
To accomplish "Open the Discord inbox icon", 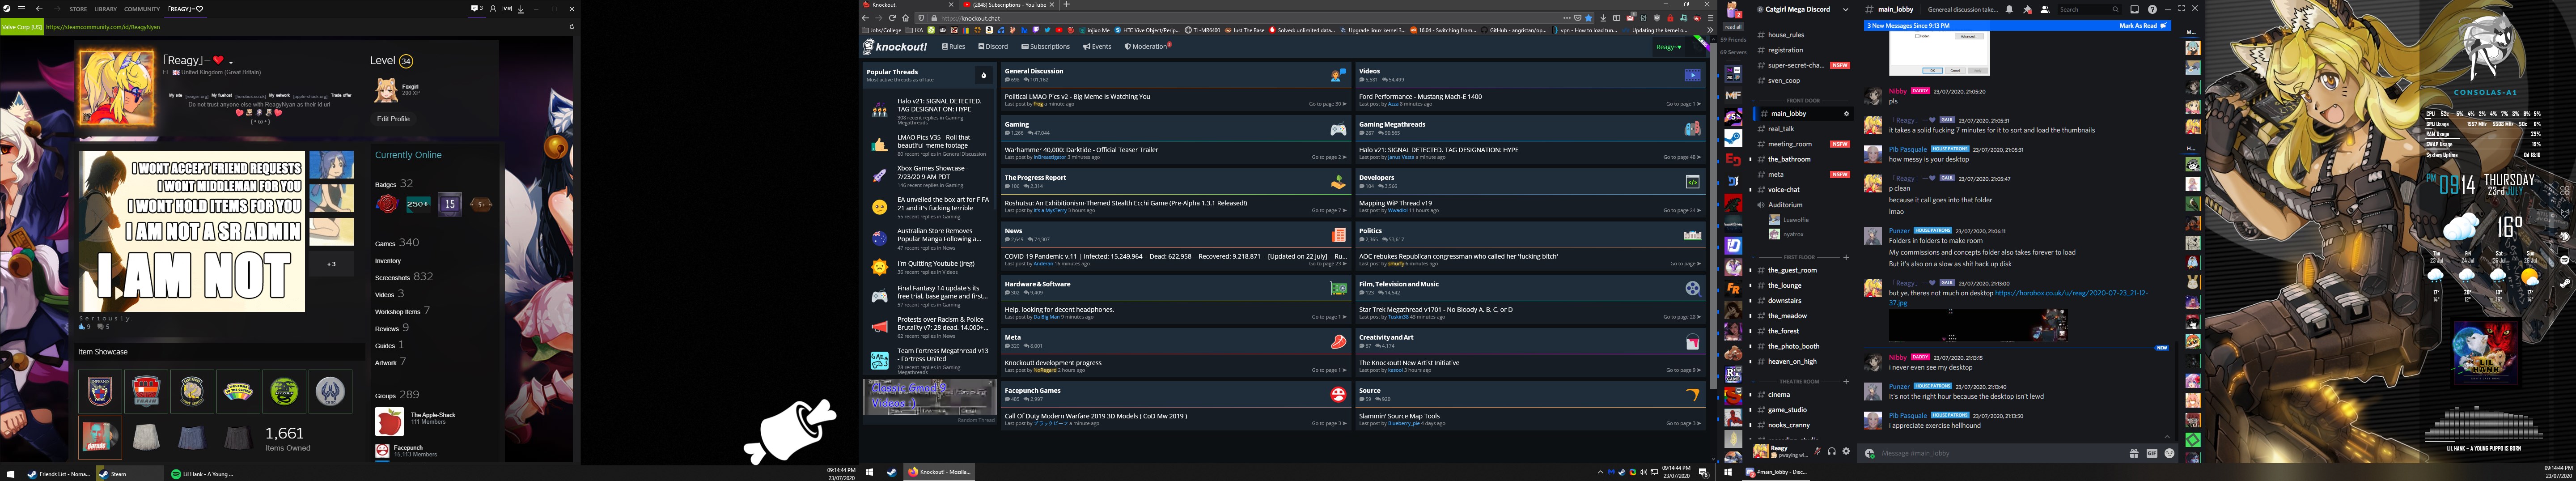I will pyautogui.click(x=2134, y=9).
